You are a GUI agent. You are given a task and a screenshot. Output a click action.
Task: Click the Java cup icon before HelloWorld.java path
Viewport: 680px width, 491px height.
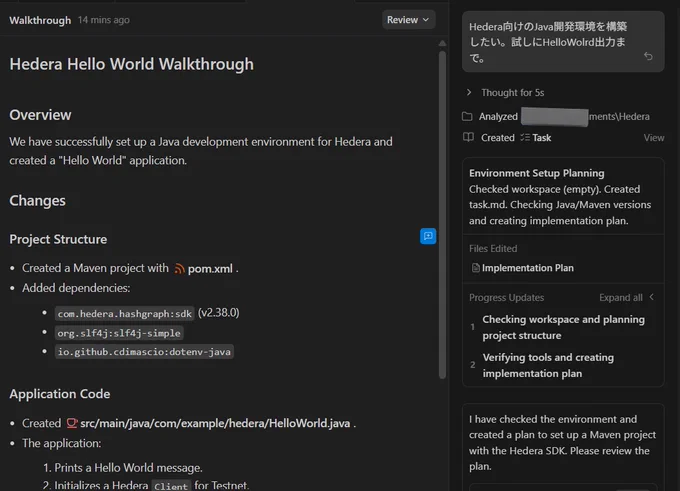(x=72, y=423)
